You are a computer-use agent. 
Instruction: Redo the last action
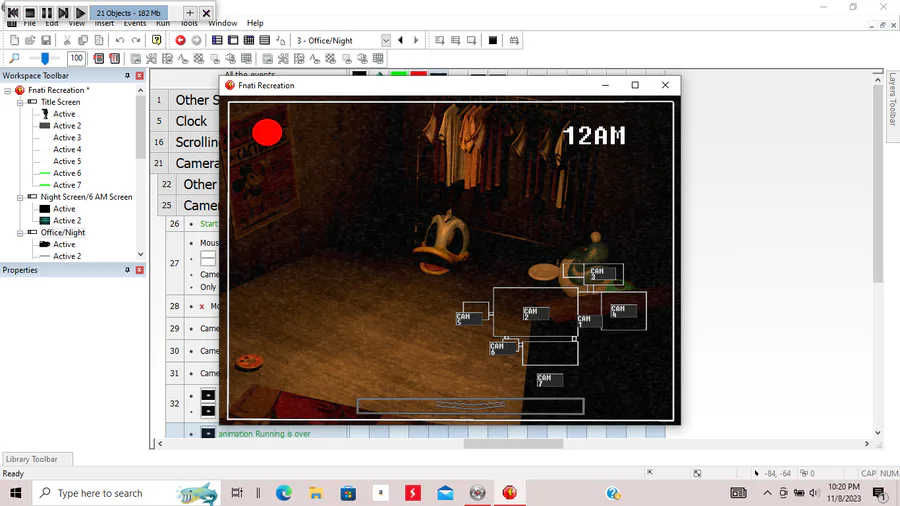tap(136, 40)
